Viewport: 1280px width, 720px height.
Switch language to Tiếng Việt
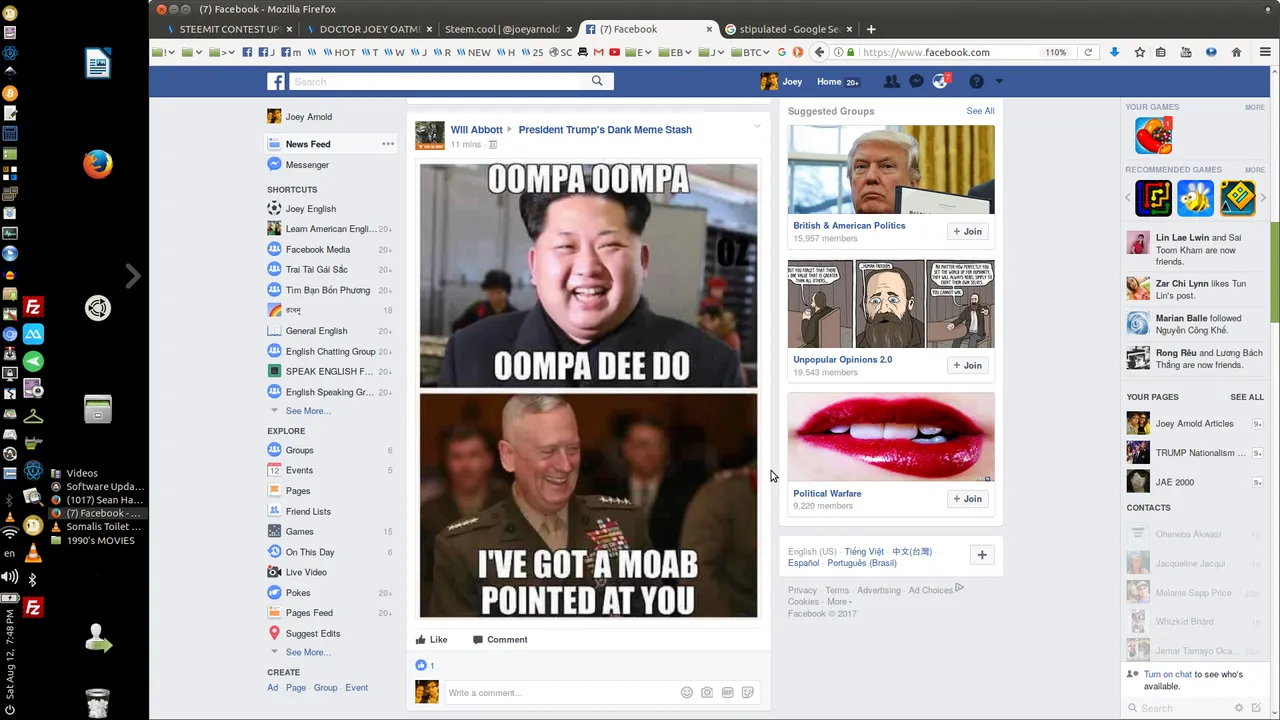click(x=864, y=552)
